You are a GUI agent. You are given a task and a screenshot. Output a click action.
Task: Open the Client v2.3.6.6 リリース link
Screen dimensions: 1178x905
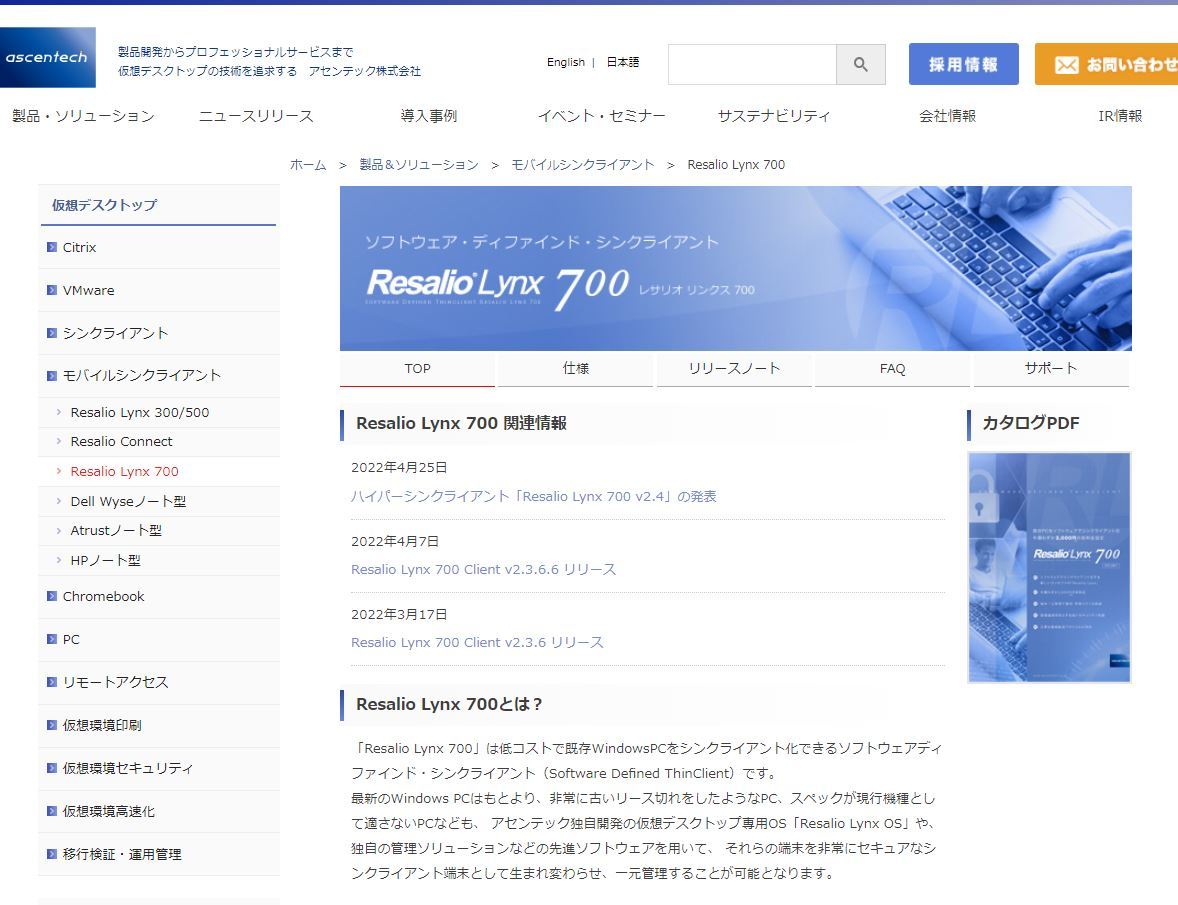coord(483,569)
